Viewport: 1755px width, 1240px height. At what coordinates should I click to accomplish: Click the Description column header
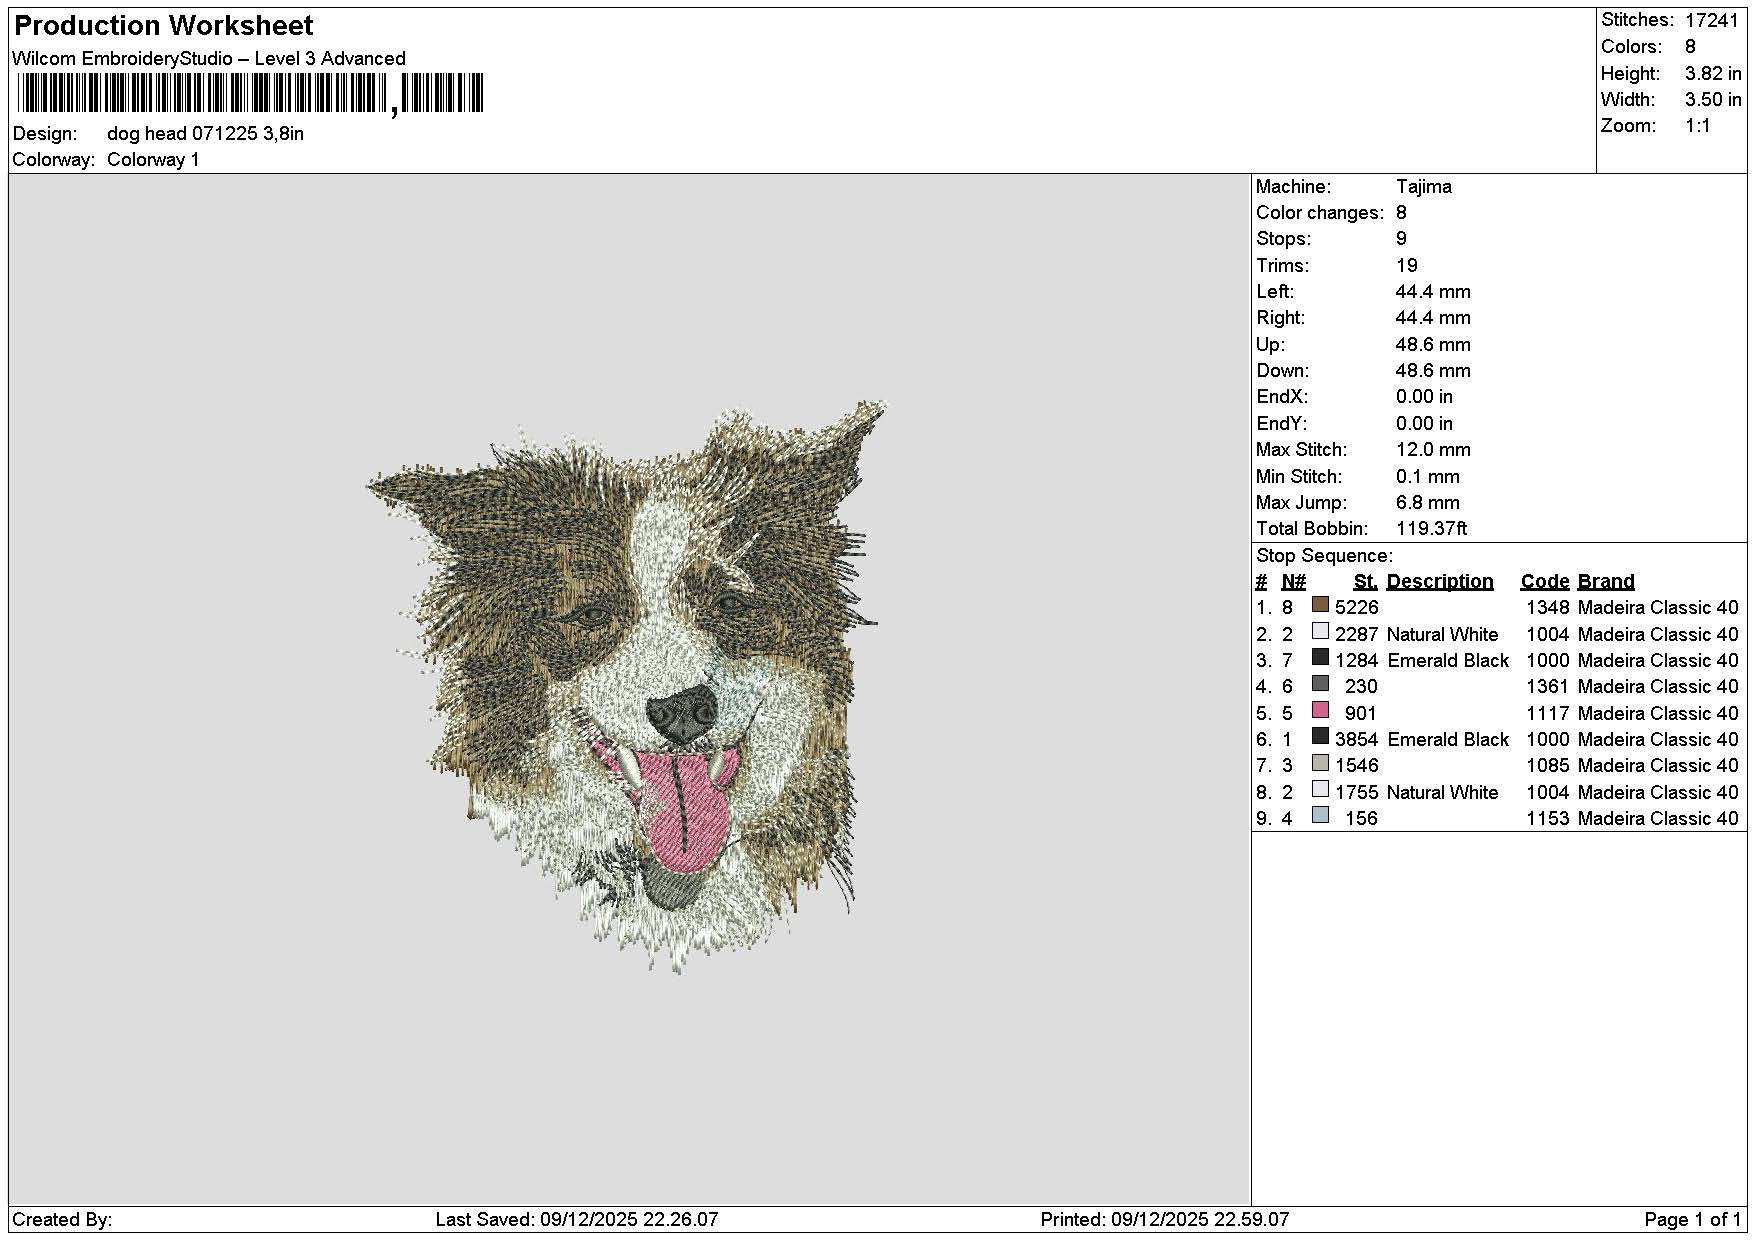pyautogui.click(x=1439, y=582)
